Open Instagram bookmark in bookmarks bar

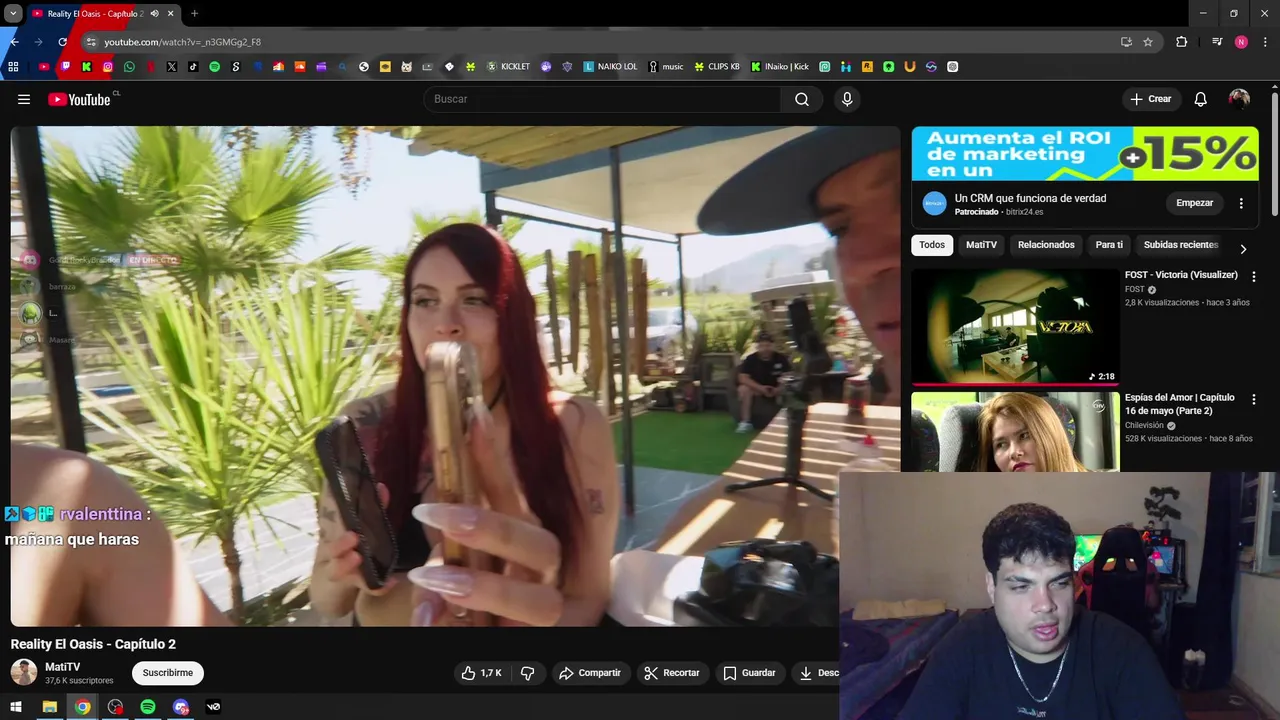(108, 67)
